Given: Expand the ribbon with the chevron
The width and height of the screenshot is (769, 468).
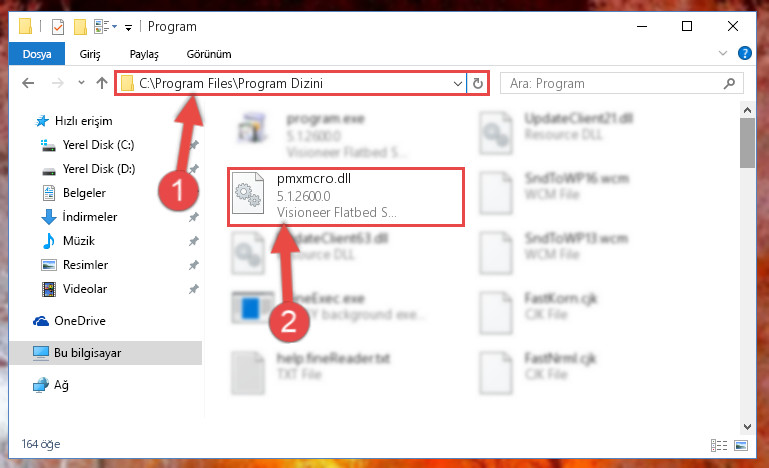Looking at the screenshot, I should 722,53.
